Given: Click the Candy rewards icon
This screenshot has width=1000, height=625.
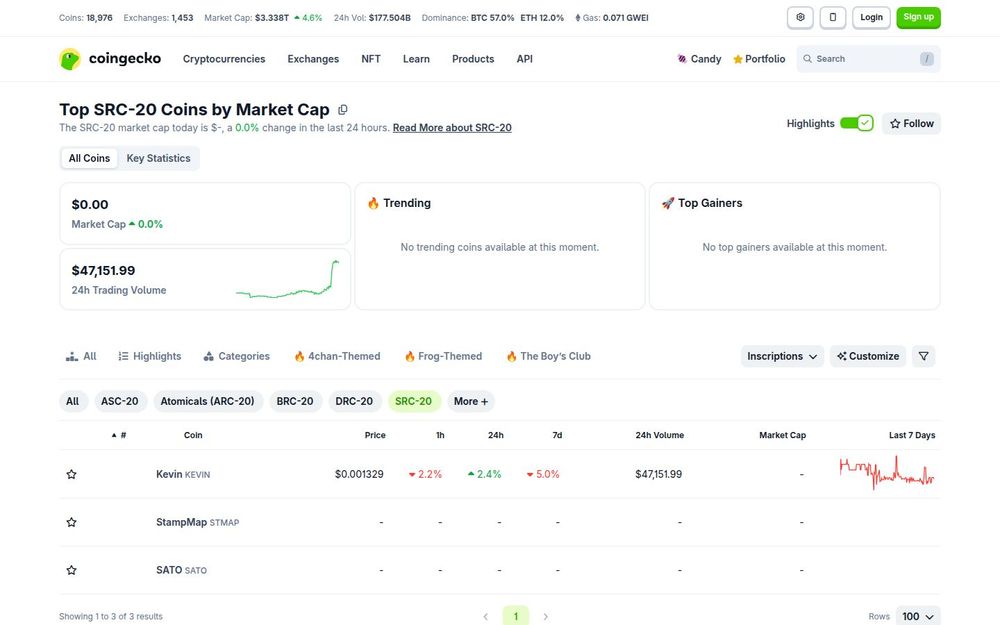Looking at the screenshot, I should pos(682,59).
